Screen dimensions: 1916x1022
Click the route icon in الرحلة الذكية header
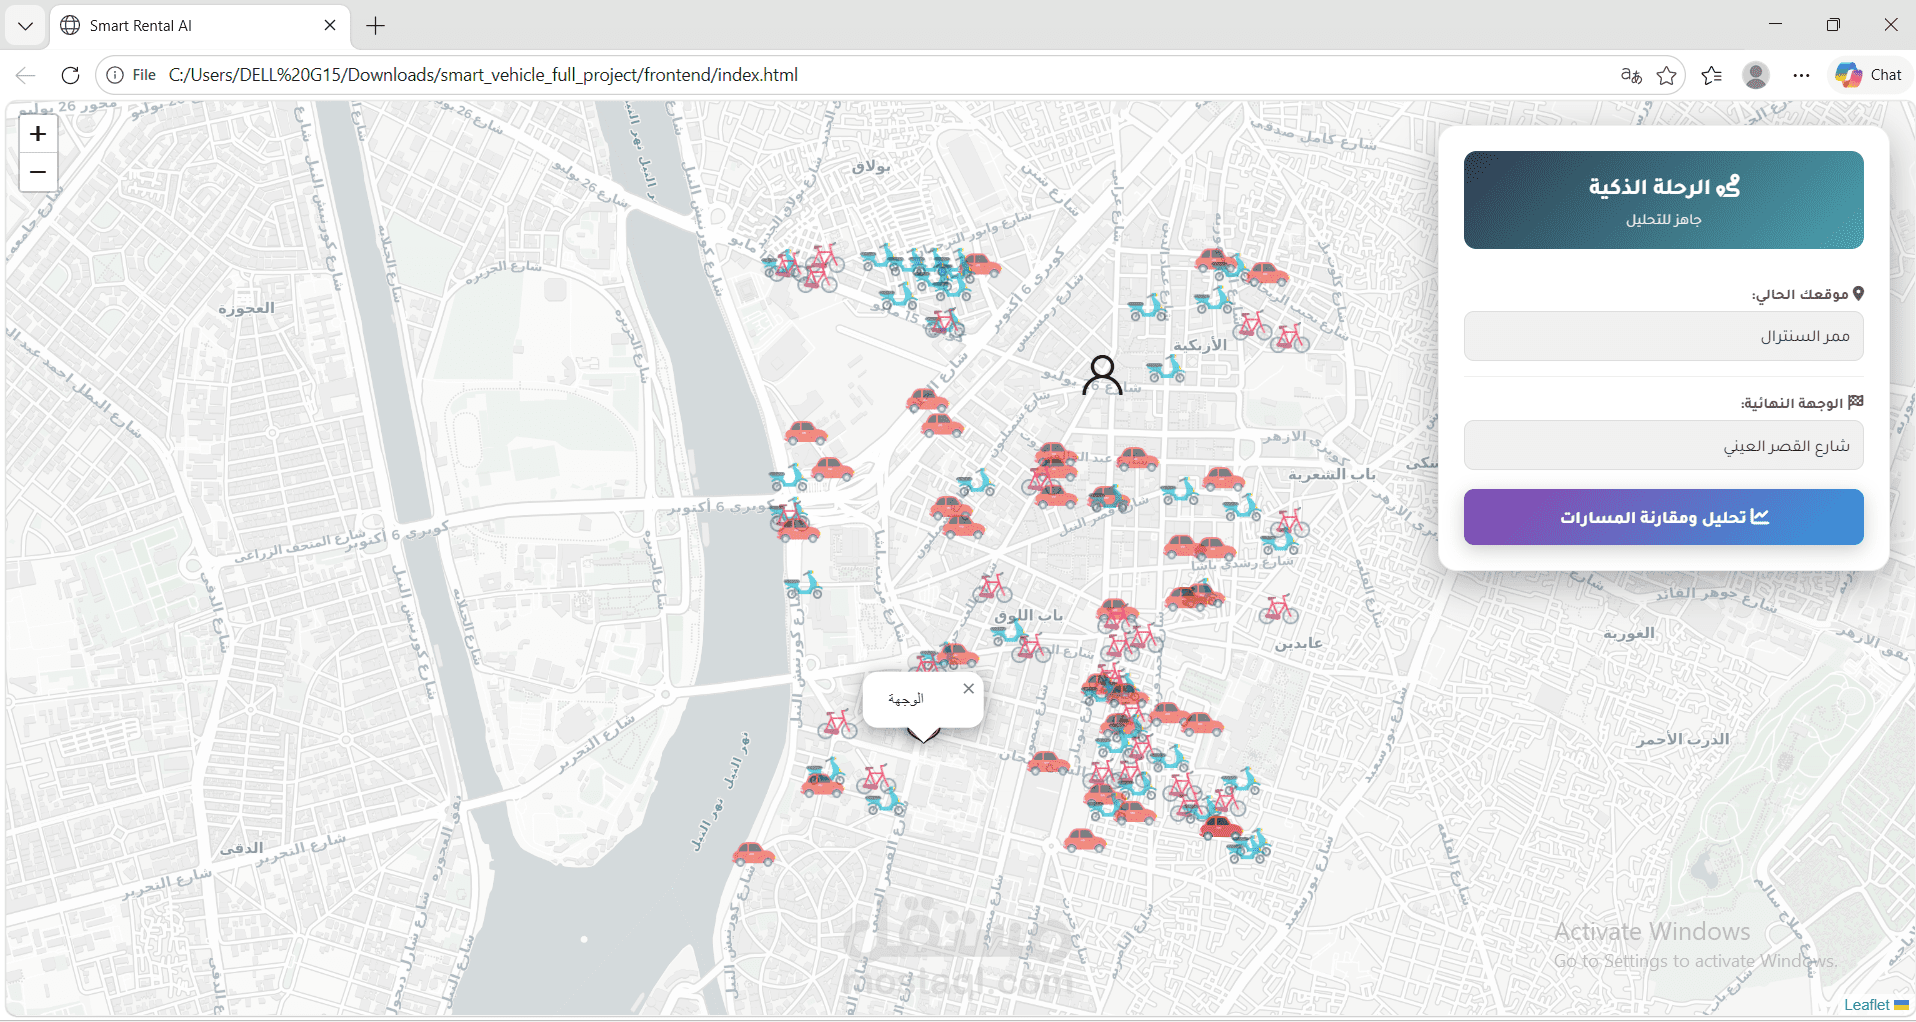[x=1728, y=186]
